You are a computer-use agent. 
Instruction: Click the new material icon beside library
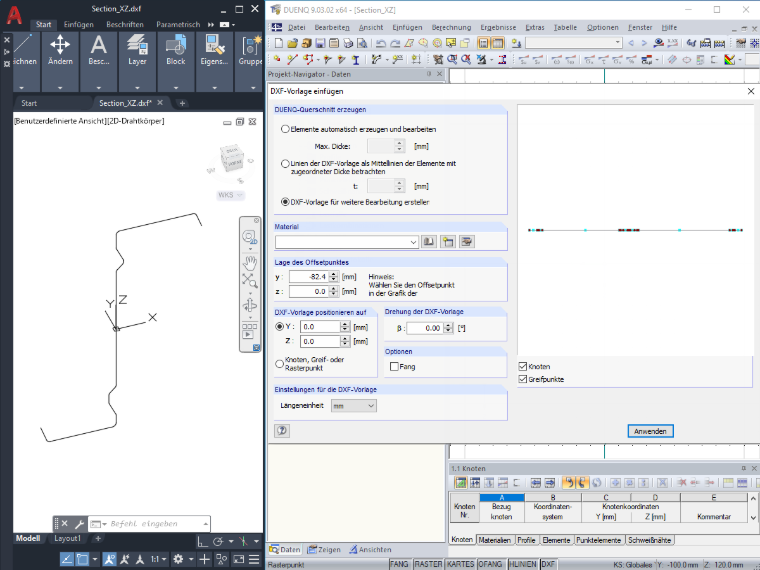(448, 241)
